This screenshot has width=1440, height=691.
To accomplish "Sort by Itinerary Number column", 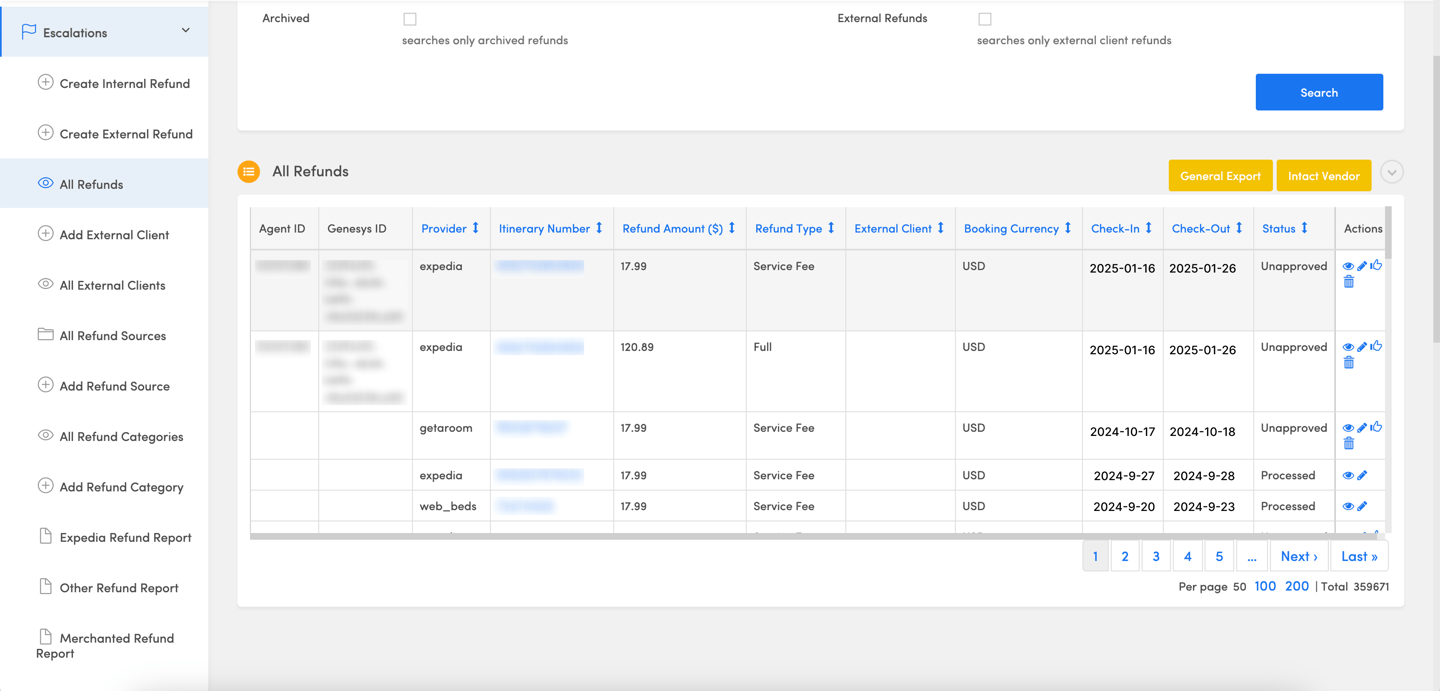I will 551,228.
